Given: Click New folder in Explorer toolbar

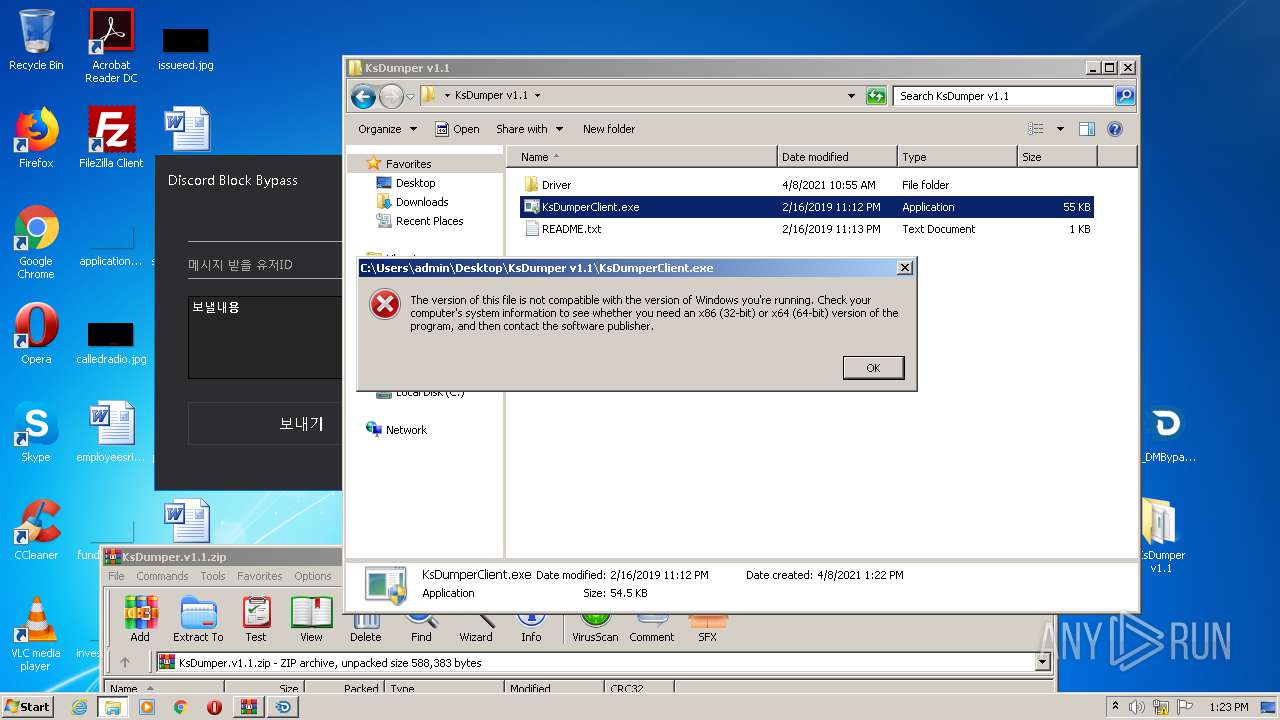Looking at the screenshot, I should pyautogui.click(x=609, y=129).
